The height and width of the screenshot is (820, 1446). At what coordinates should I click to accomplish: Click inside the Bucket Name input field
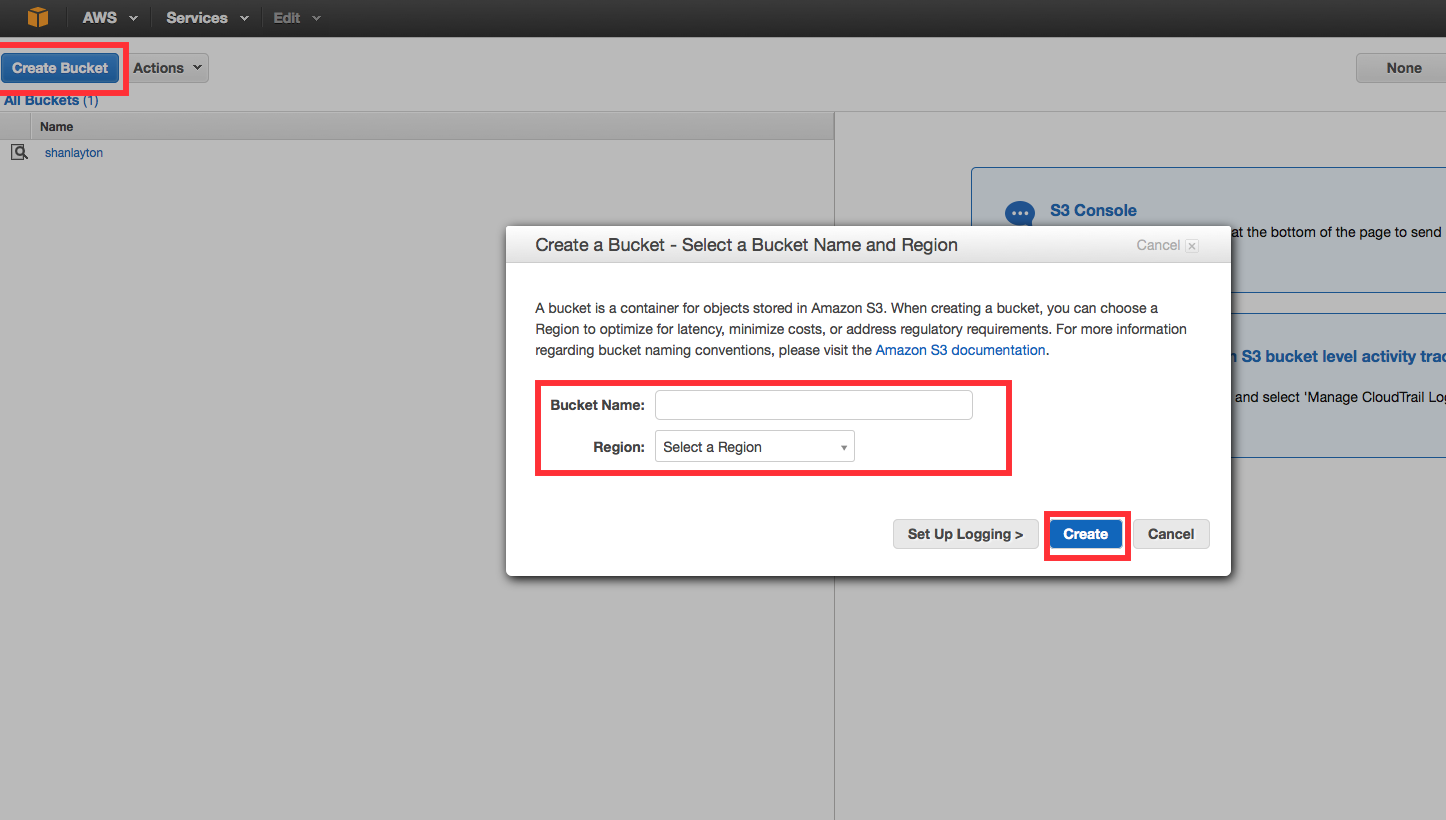813,404
